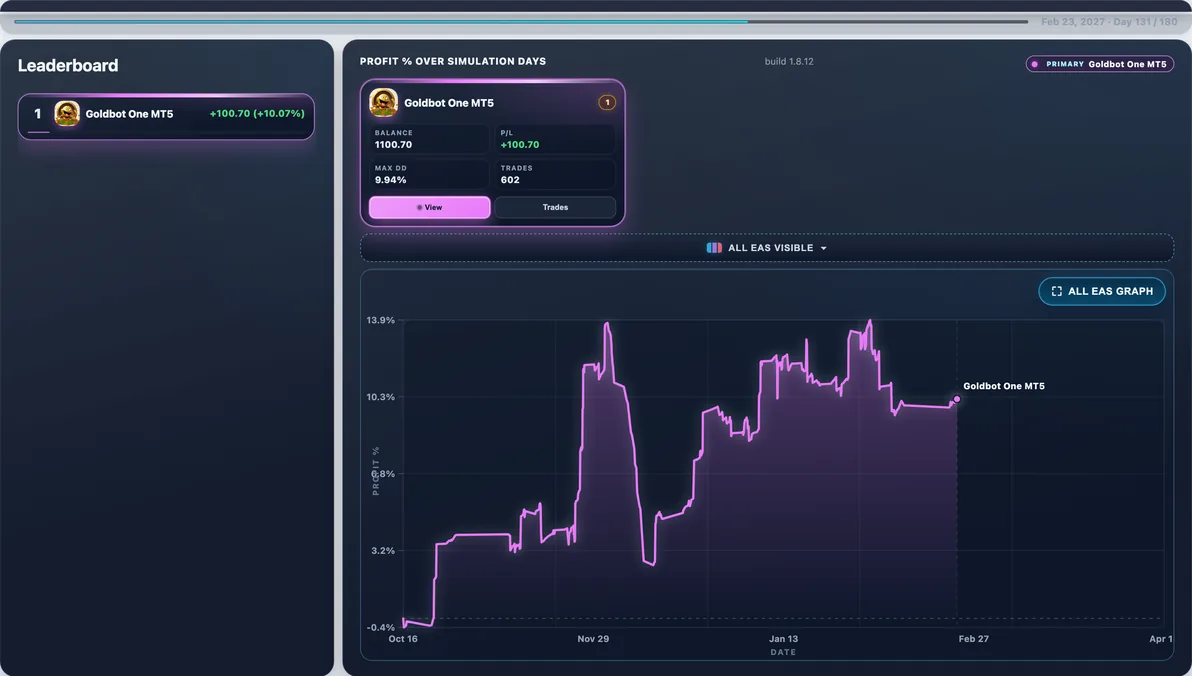
Task: Click the Goldbot One MT5 card title
Action: tap(449, 103)
